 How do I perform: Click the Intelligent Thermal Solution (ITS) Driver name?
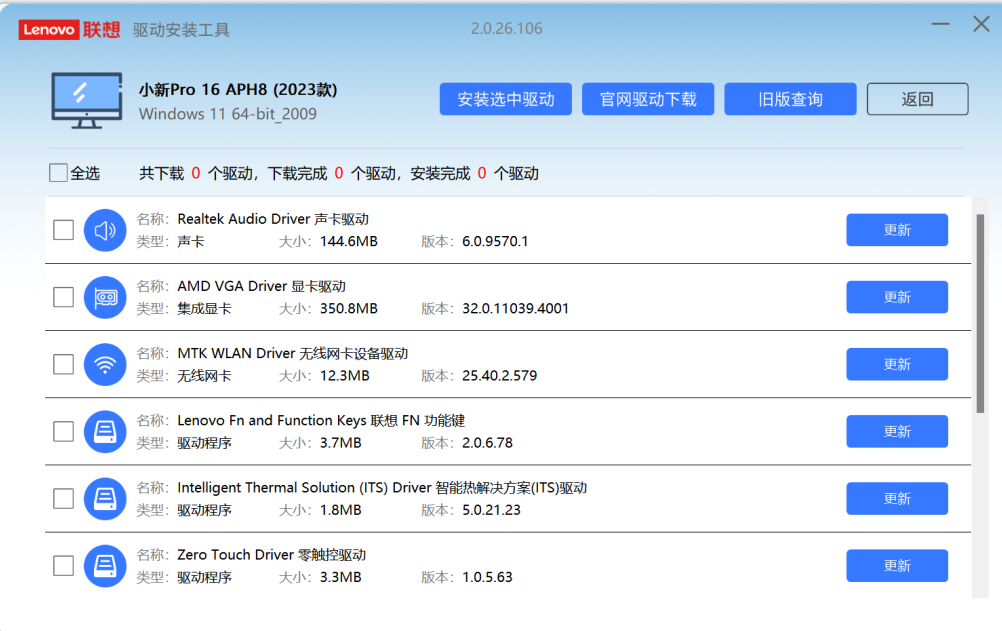coord(382,488)
